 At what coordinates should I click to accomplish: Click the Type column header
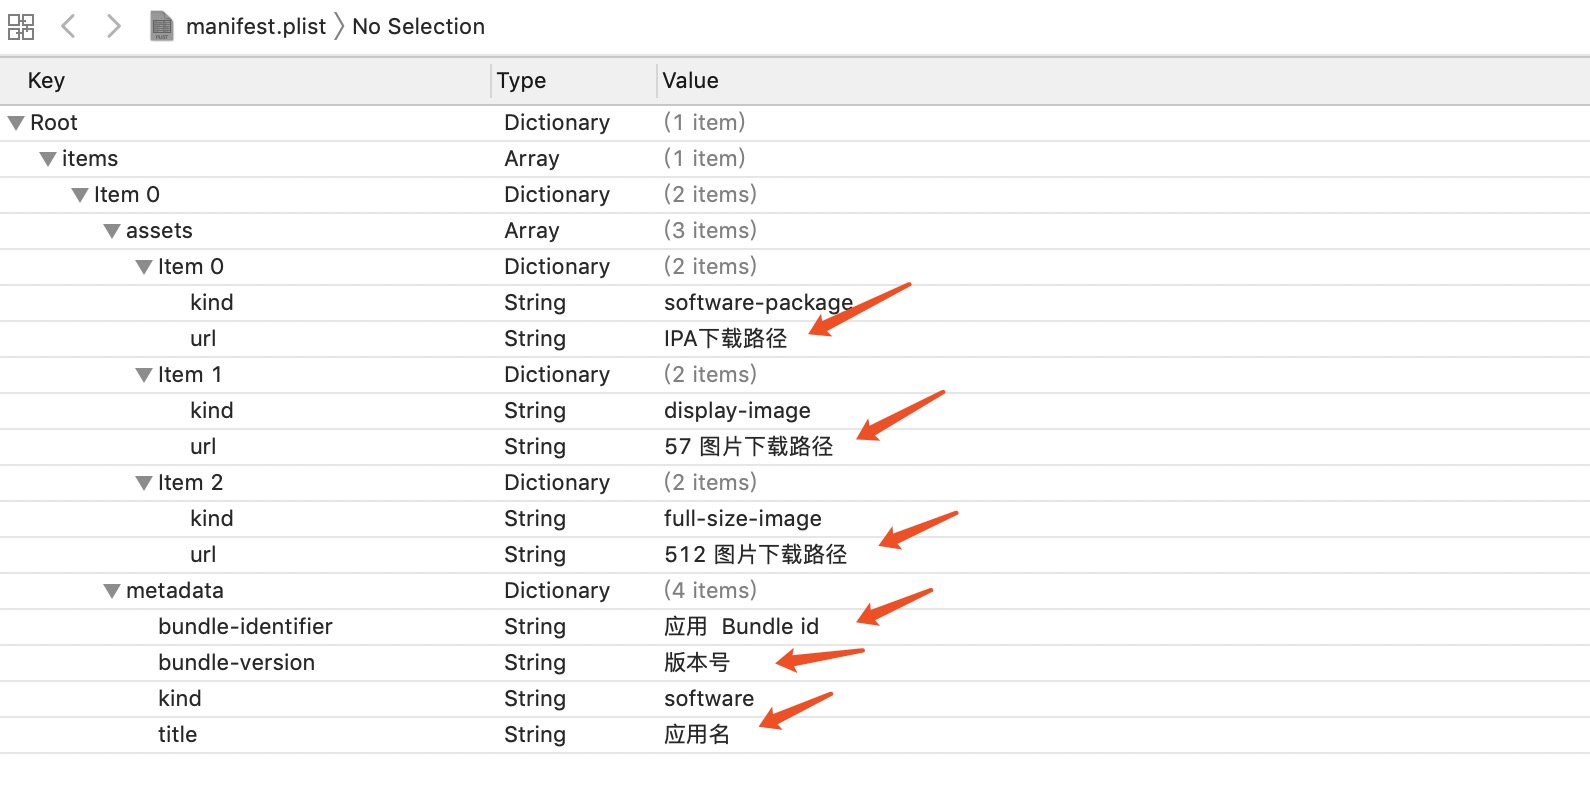tap(521, 81)
